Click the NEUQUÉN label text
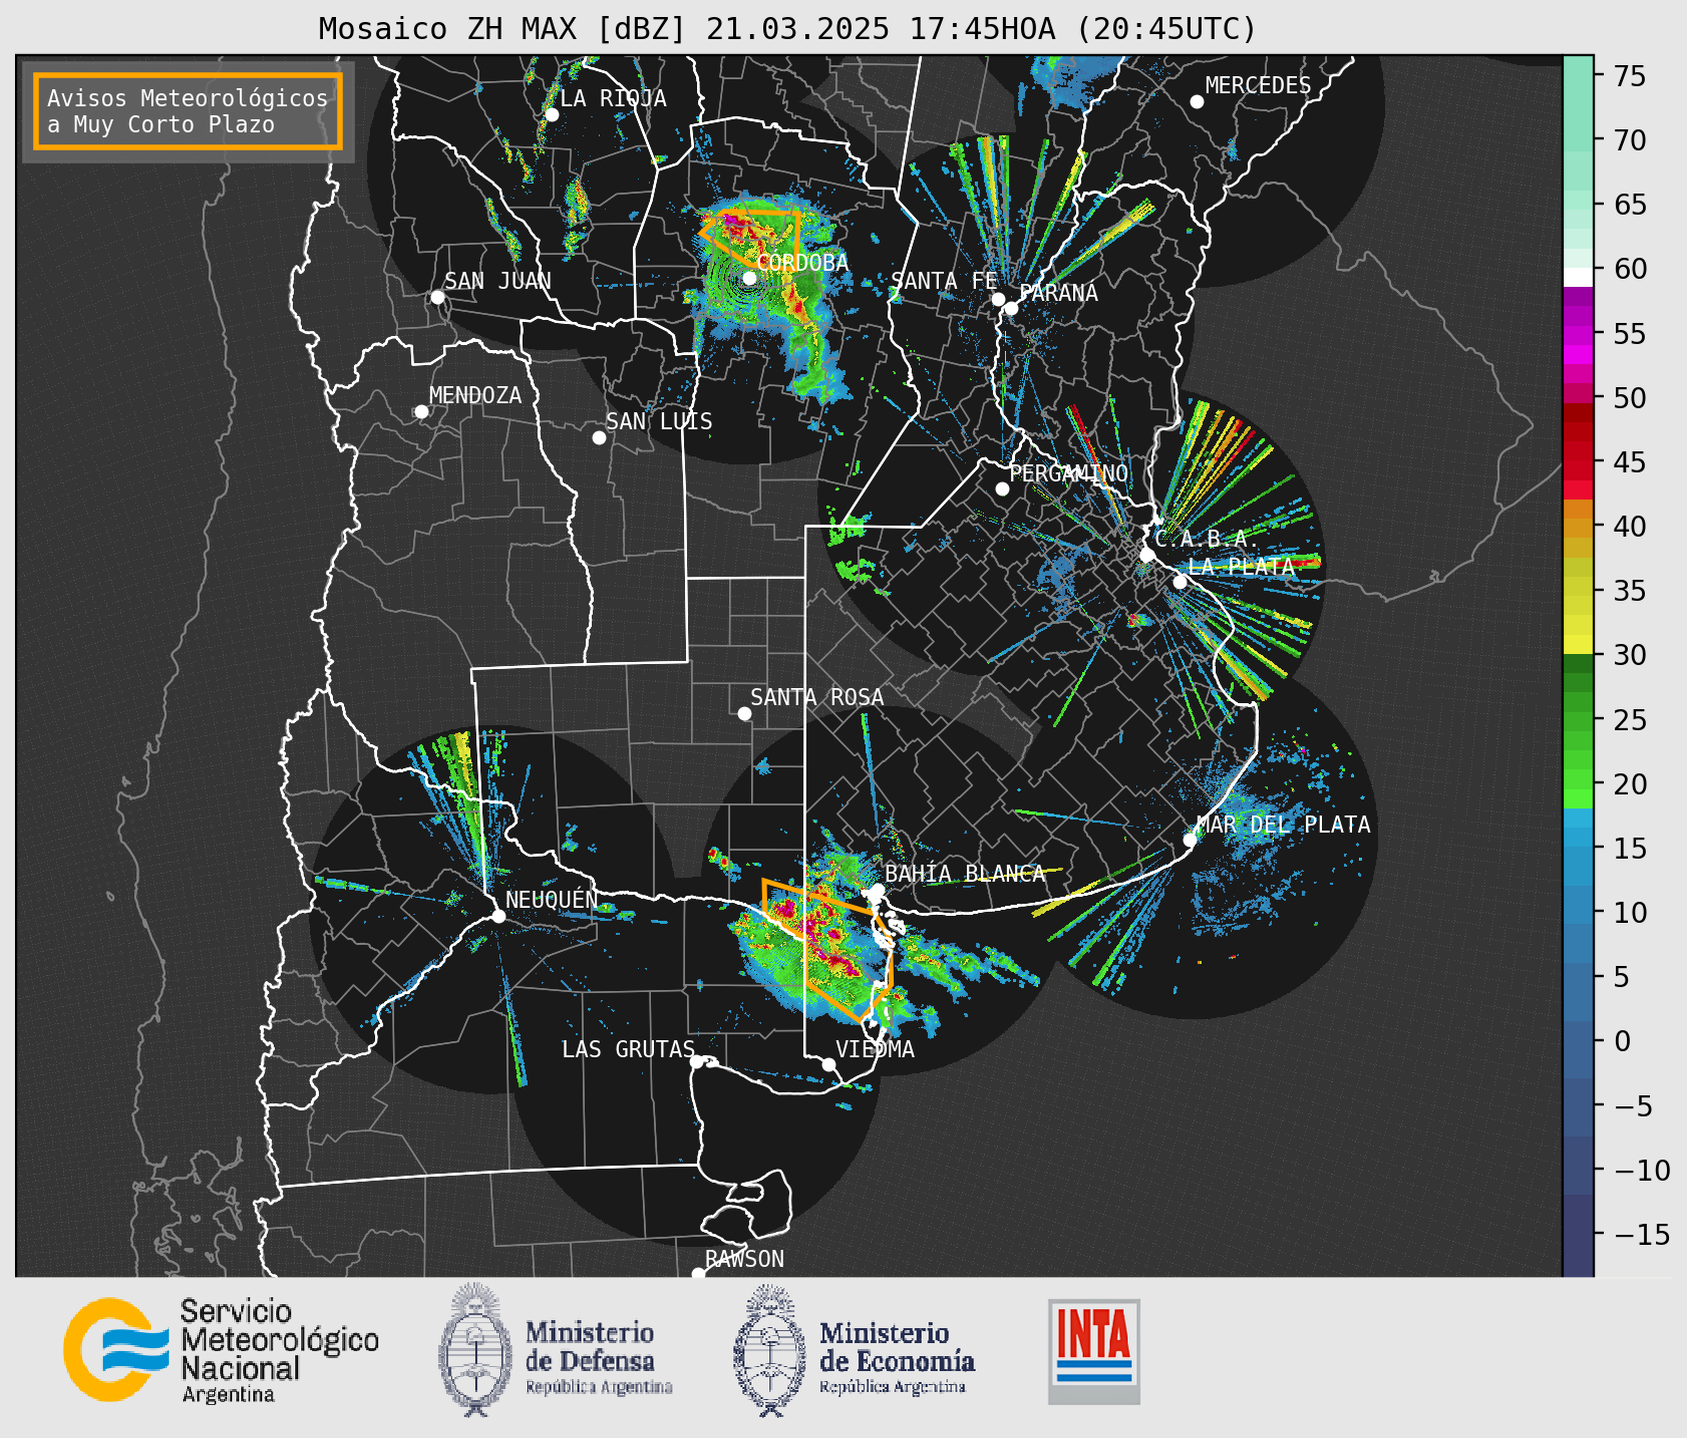The width and height of the screenshot is (1687, 1438). [x=551, y=899]
